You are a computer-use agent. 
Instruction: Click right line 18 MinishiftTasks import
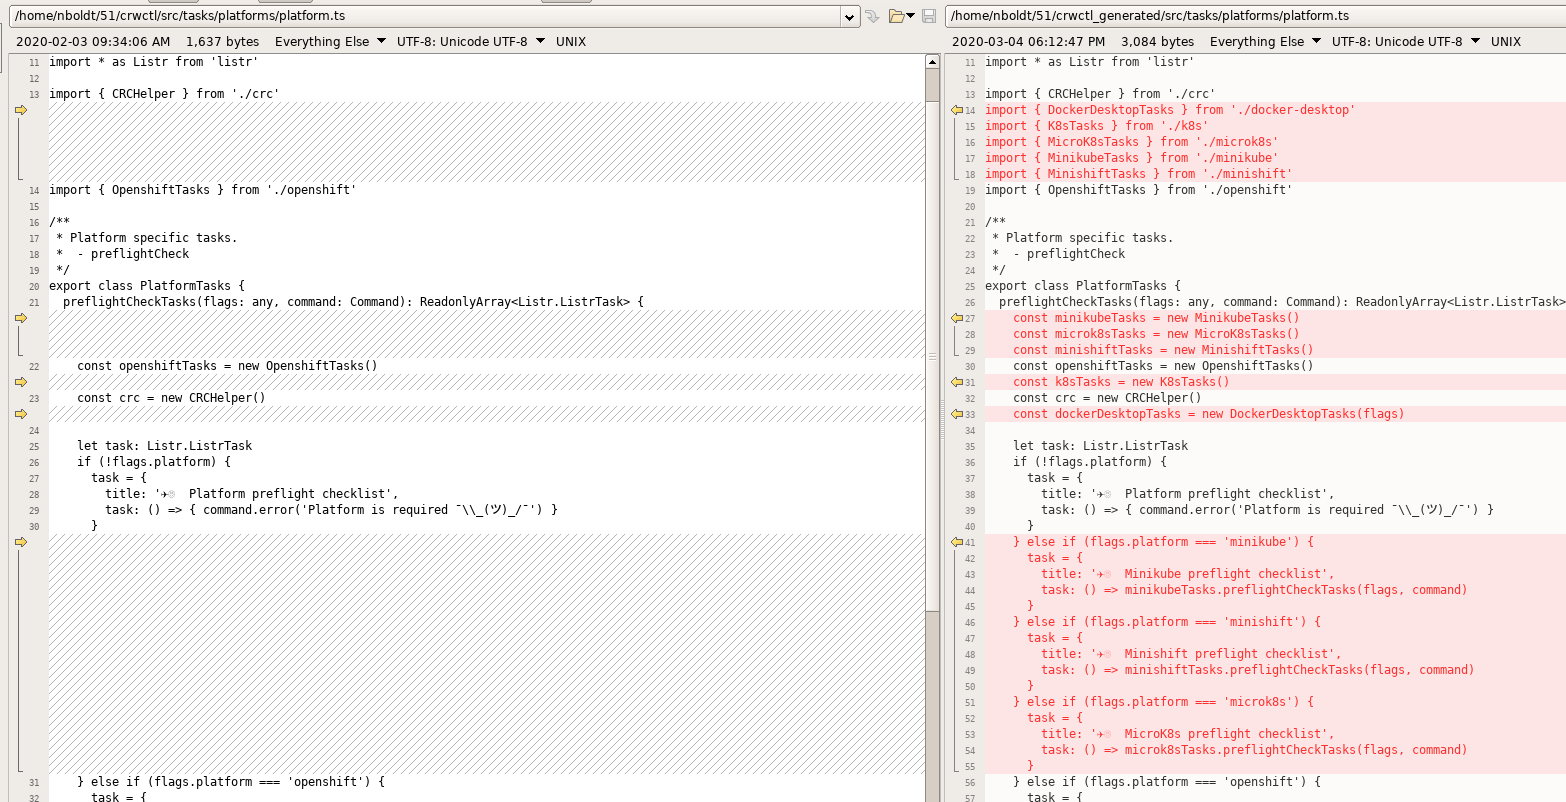(1139, 174)
